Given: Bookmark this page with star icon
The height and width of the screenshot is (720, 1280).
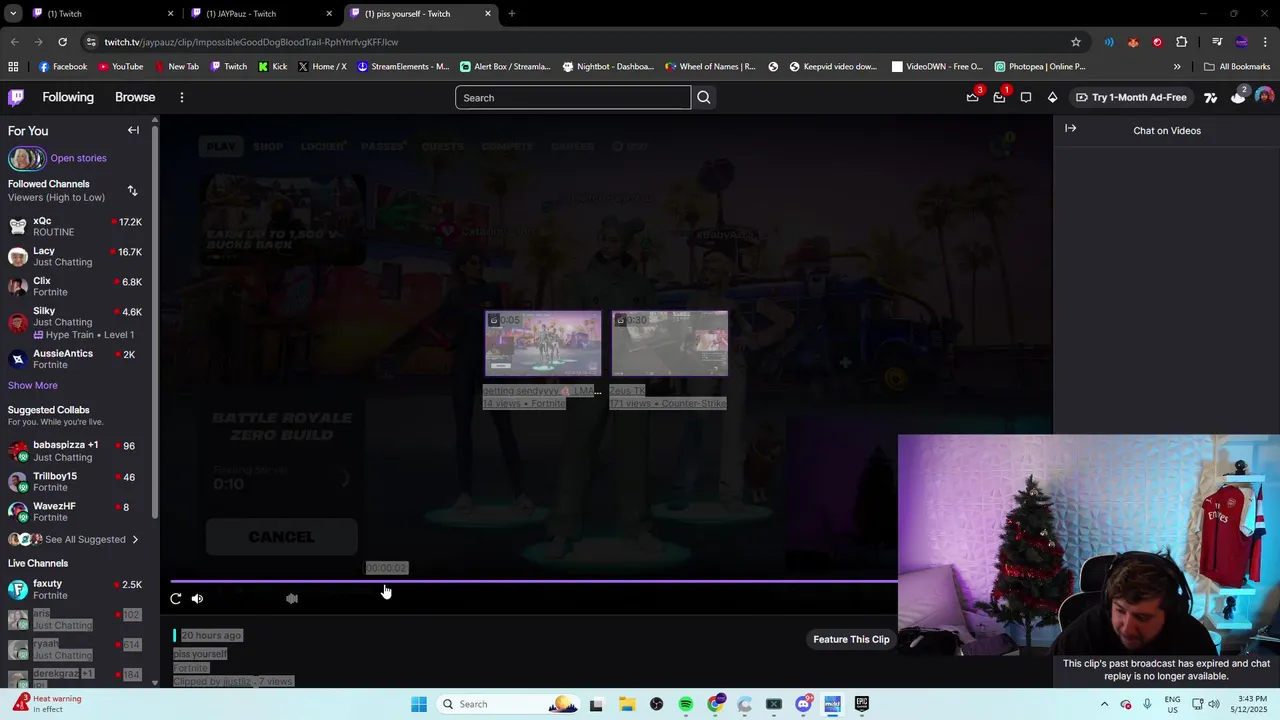Looking at the screenshot, I should (1076, 42).
